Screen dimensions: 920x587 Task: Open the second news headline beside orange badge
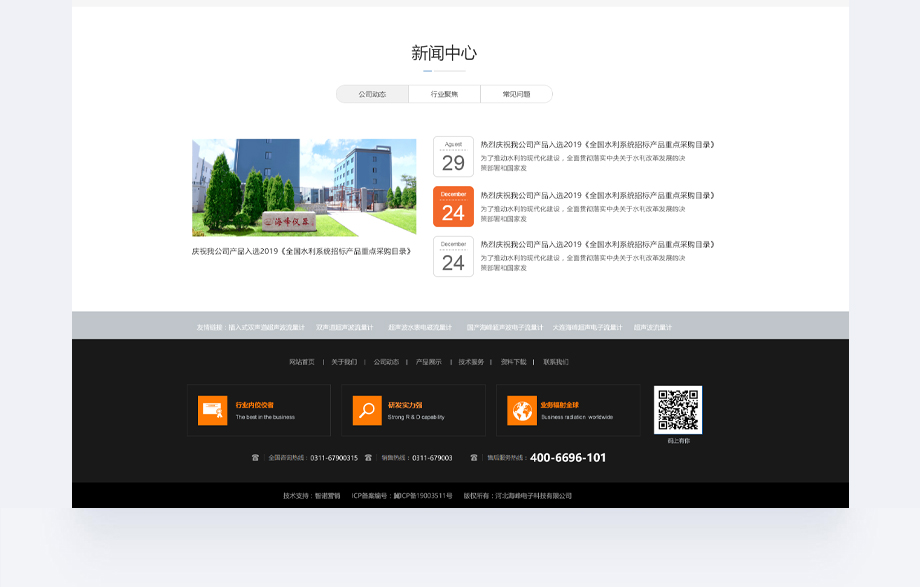pyautogui.click(x=597, y=195)
